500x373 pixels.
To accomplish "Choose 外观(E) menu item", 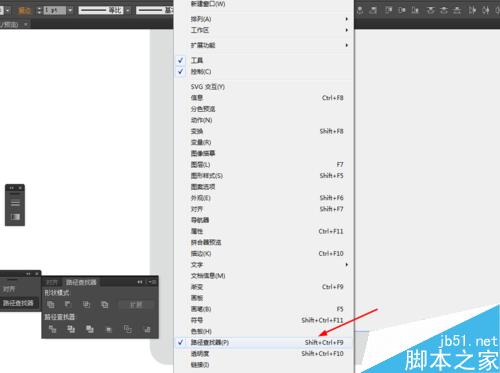I will pyautogui.click(x=264, y=198).
